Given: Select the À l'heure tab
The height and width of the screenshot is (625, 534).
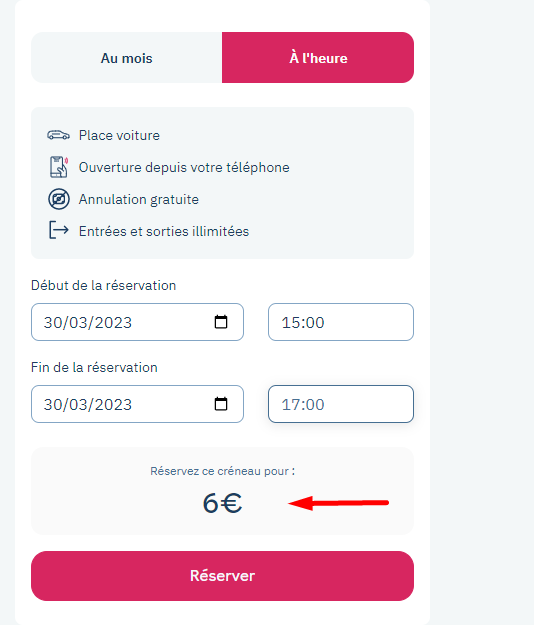Looking at the screenshot, I should [x=318, y=58].
